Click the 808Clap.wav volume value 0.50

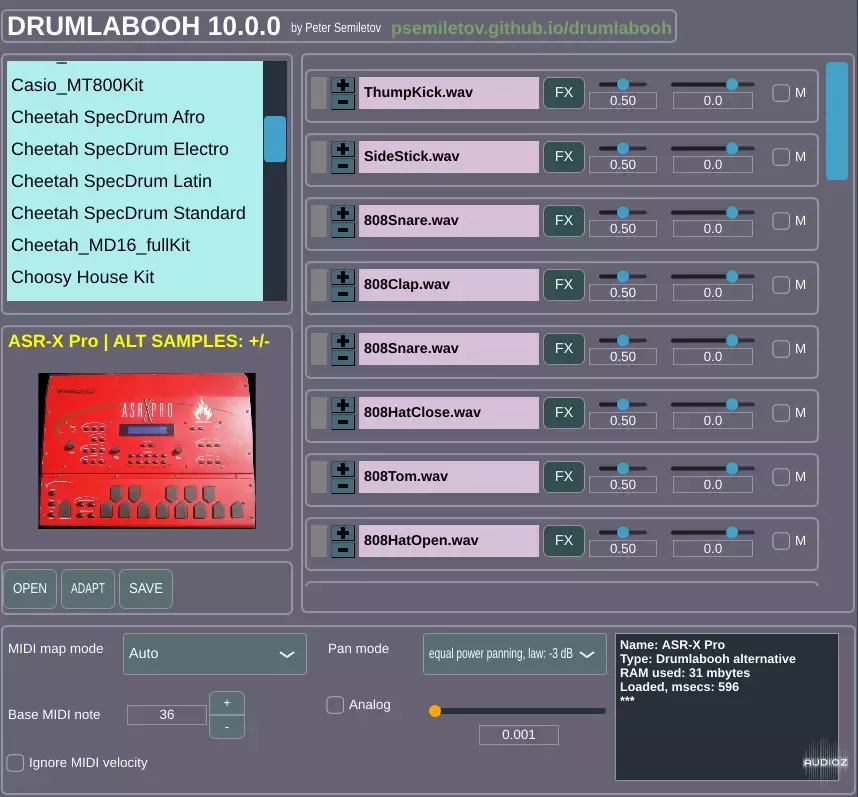click(623, 293)
